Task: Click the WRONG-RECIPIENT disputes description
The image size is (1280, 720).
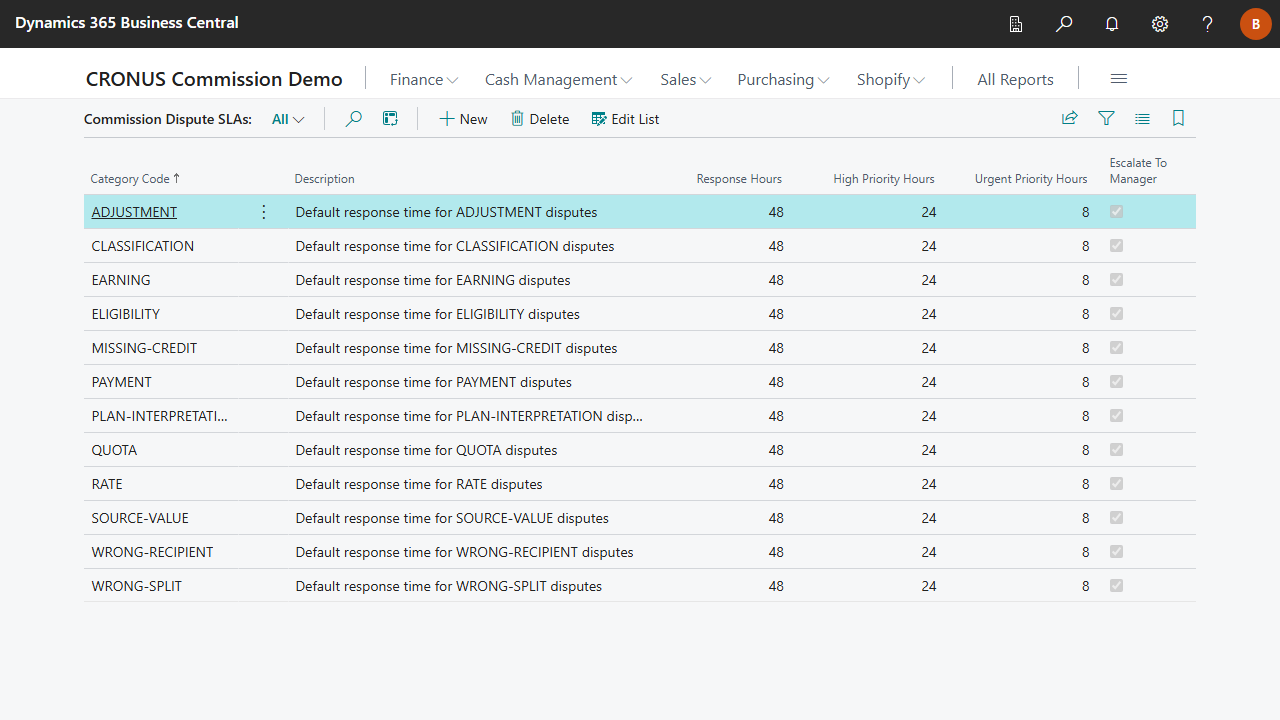Action: pyautogui.click(x=464, y=552)
